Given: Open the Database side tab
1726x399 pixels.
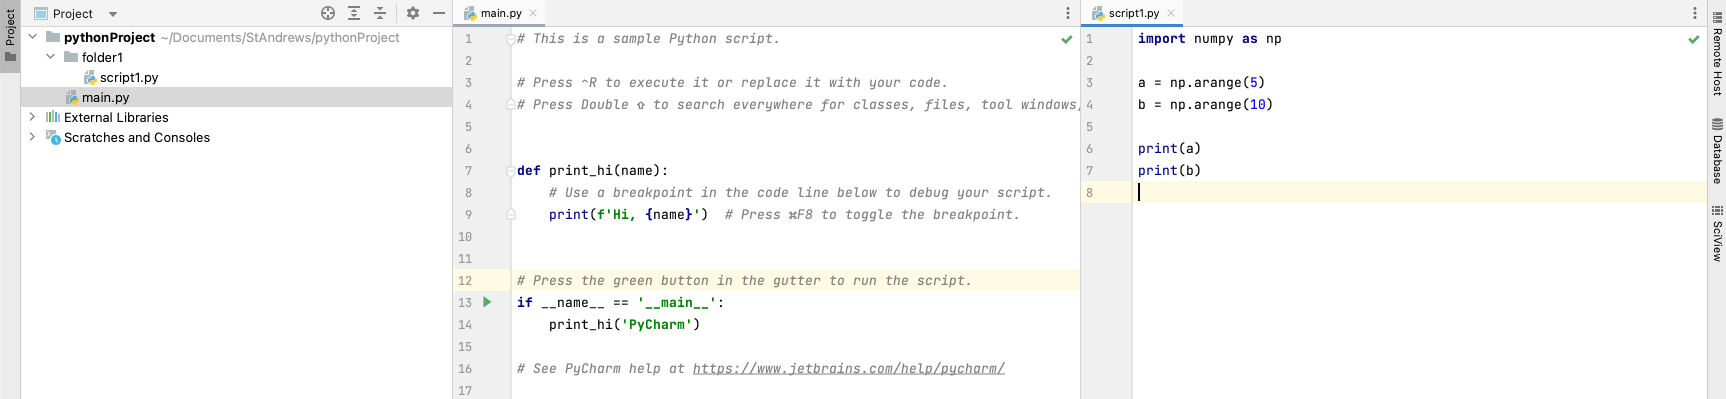Looking at the screenshot, I should (1717, 151).
